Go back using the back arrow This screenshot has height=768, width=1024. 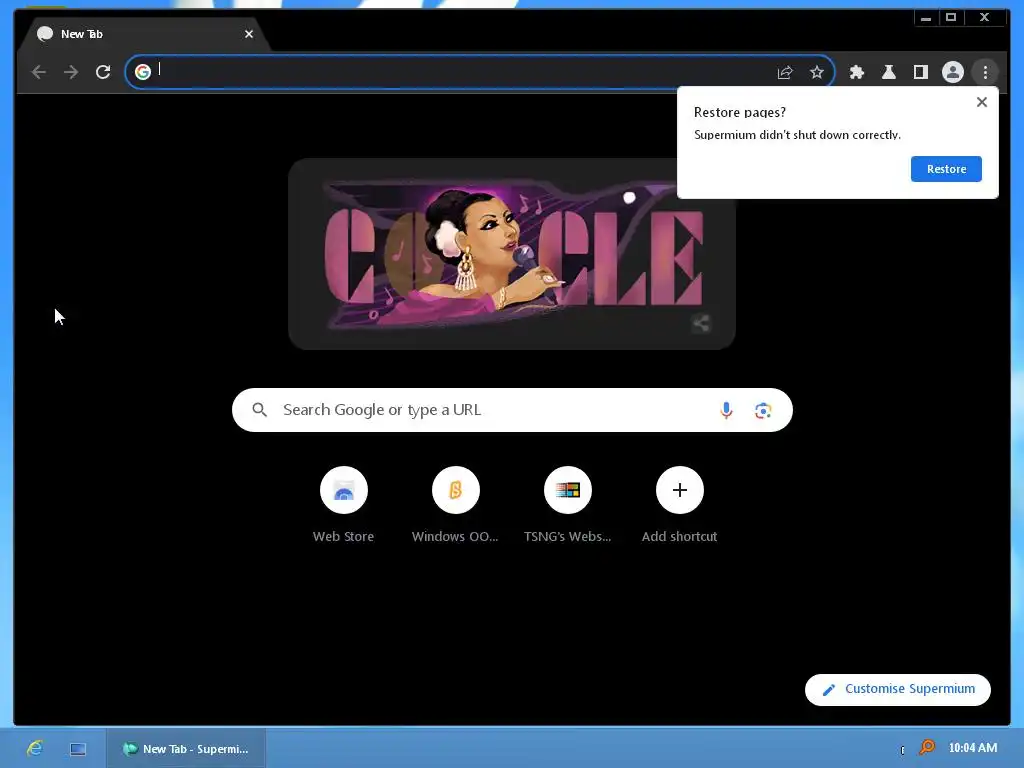39,72
